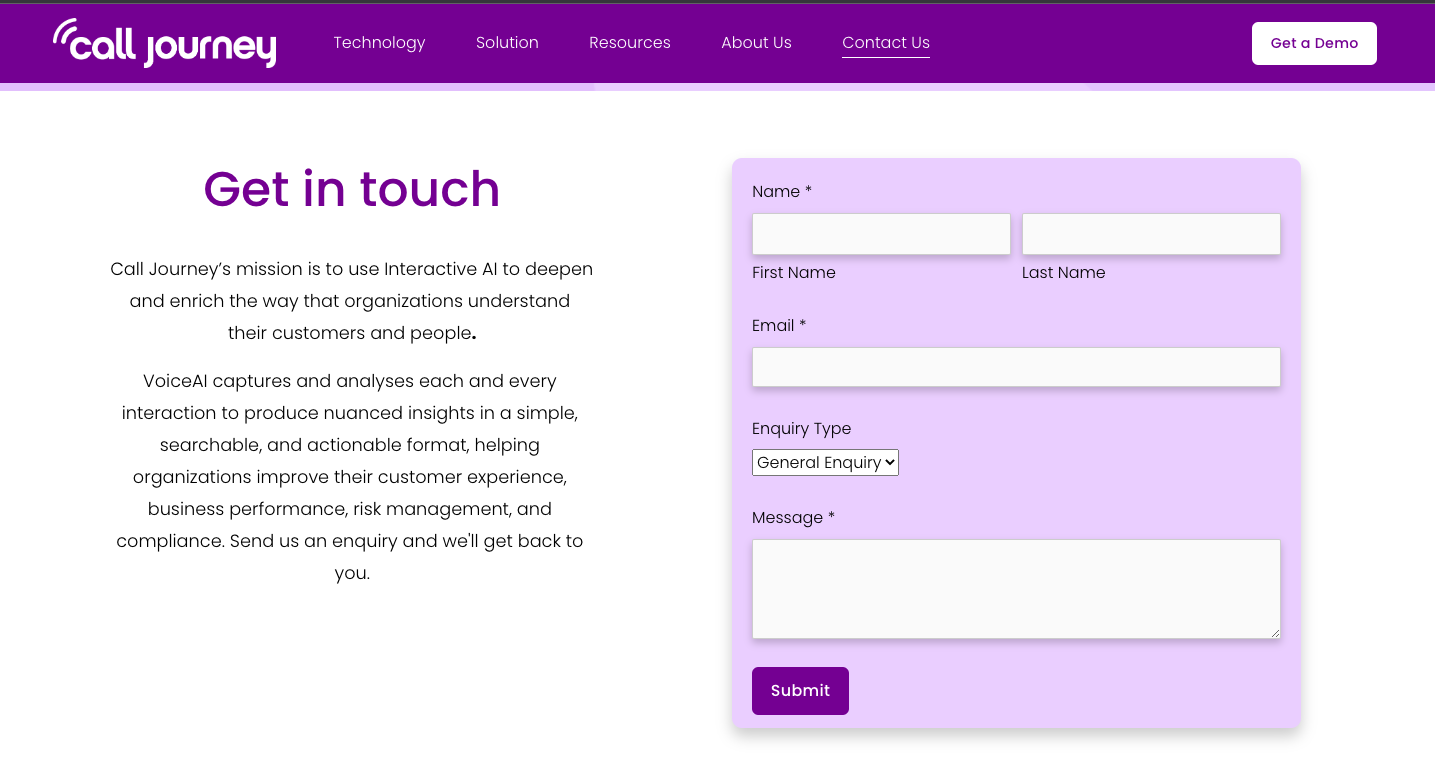
Task: Click inside the Message text area
Action: click(x=1016, y=589)
